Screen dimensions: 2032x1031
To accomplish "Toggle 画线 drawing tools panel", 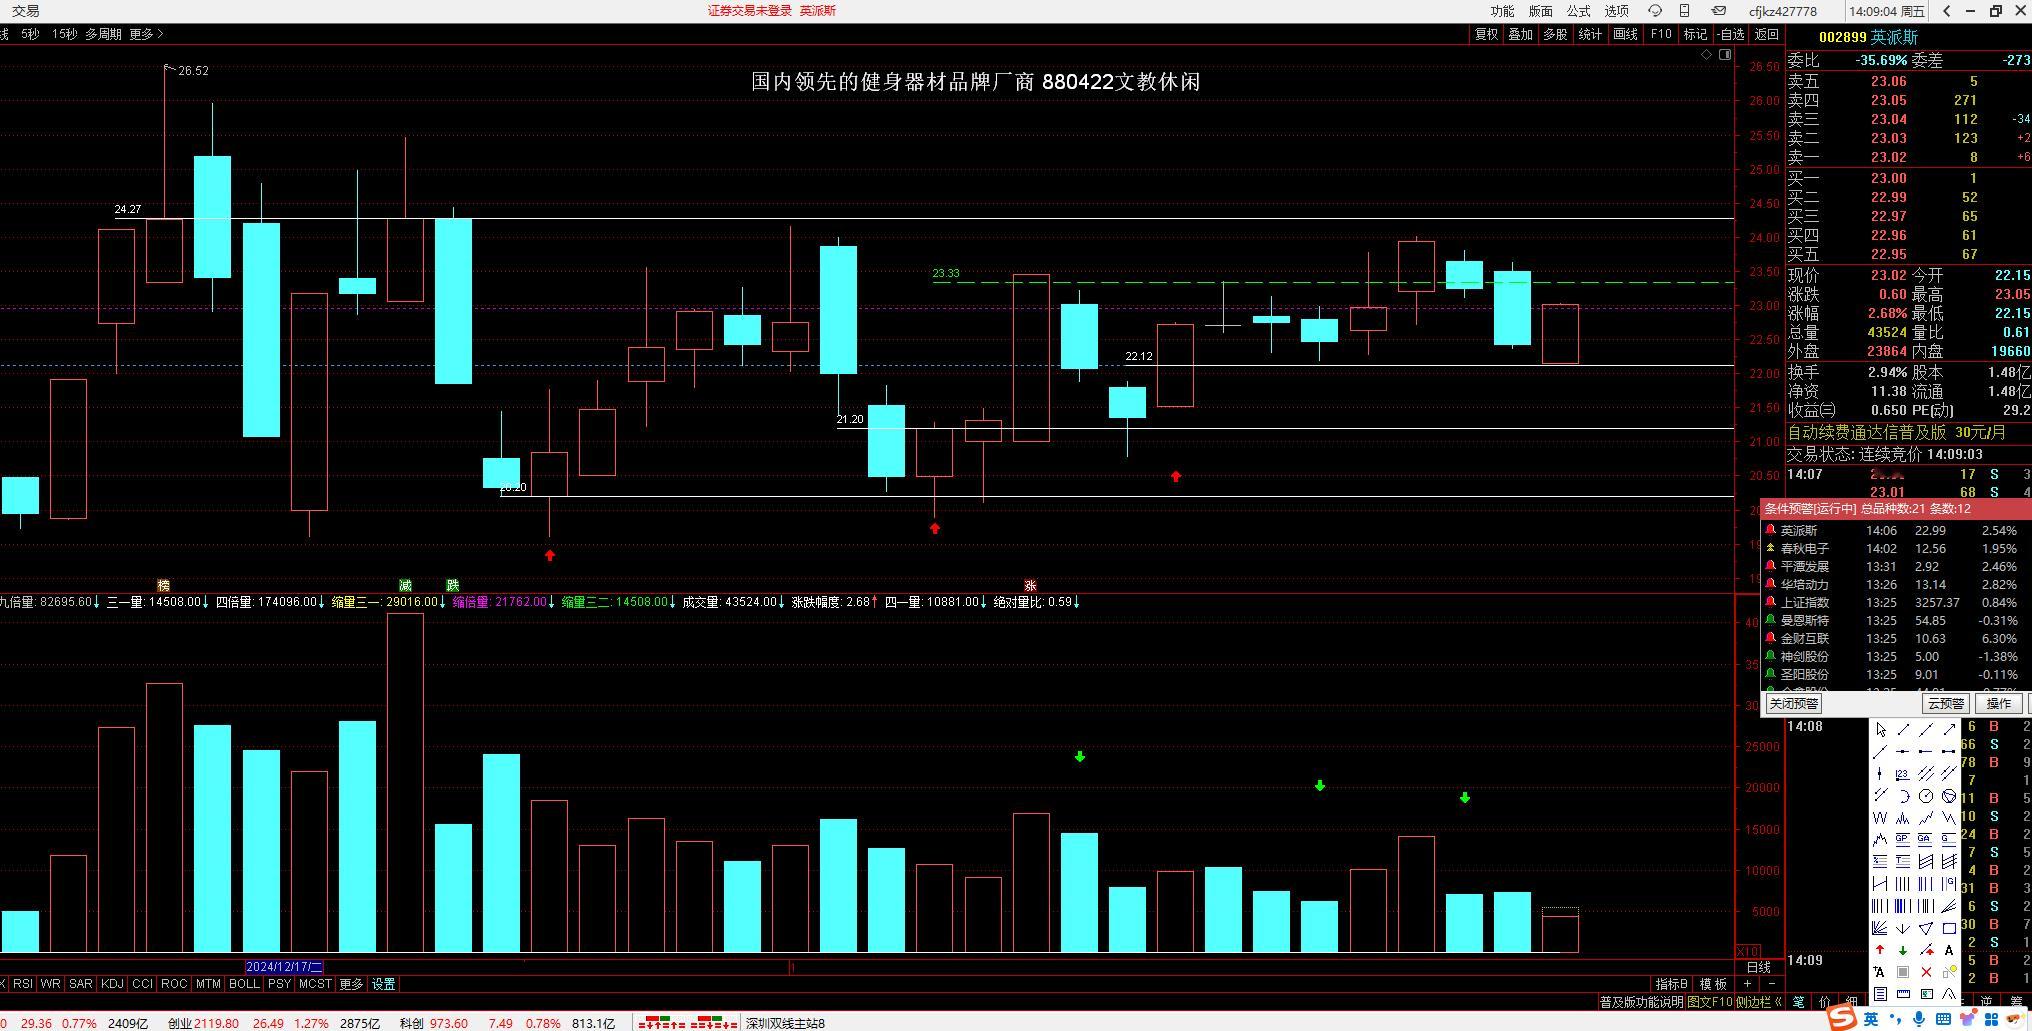I will [1626, 34].
